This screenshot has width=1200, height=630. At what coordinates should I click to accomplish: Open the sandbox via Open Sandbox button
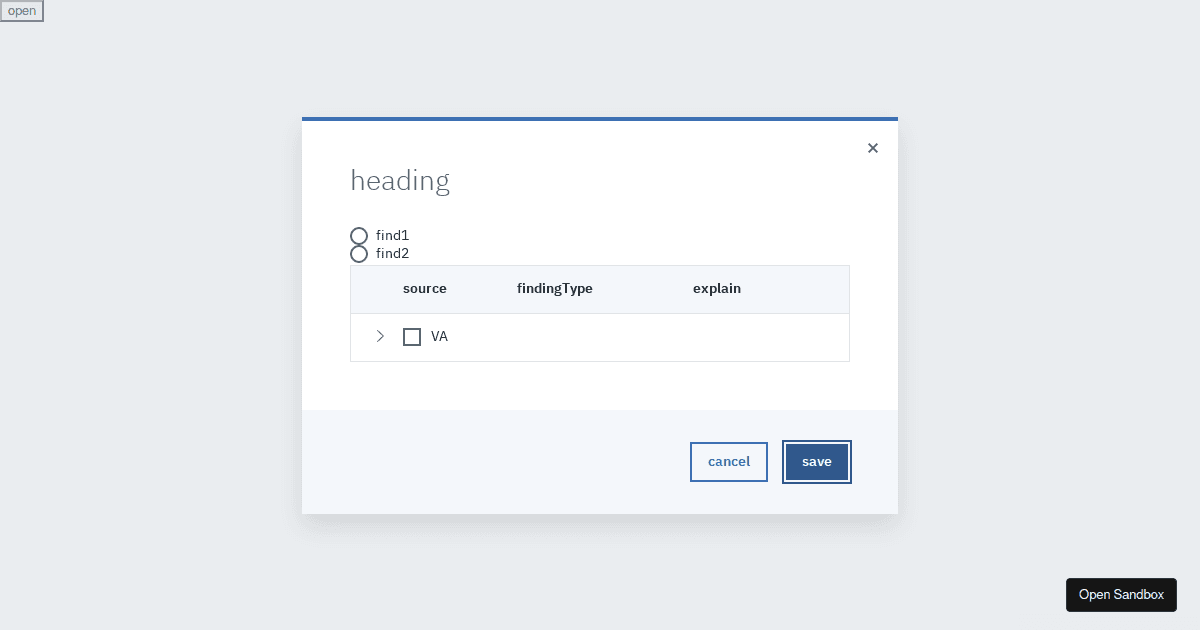tap(1121, 594)
